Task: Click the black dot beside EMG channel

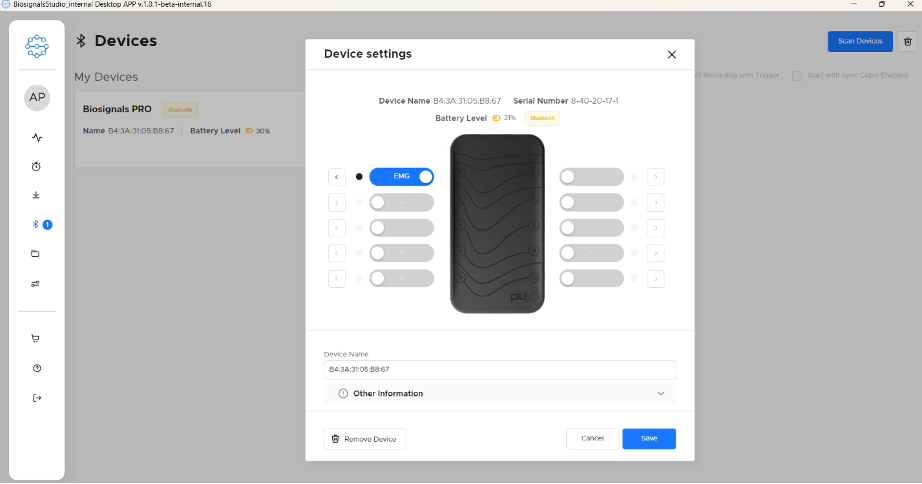Action: pyautogui.click(x=359, y=176)
